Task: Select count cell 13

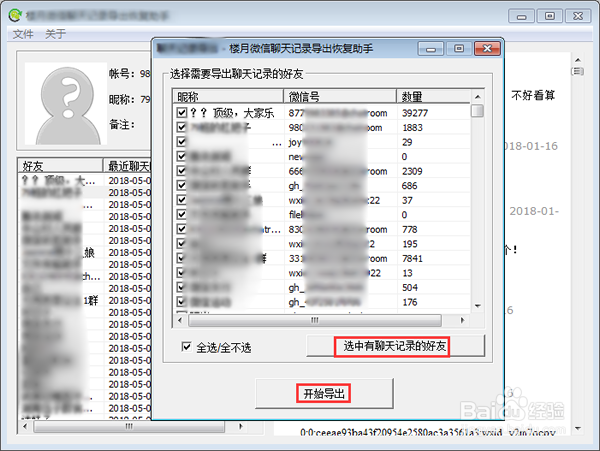Action: point(408,273)
